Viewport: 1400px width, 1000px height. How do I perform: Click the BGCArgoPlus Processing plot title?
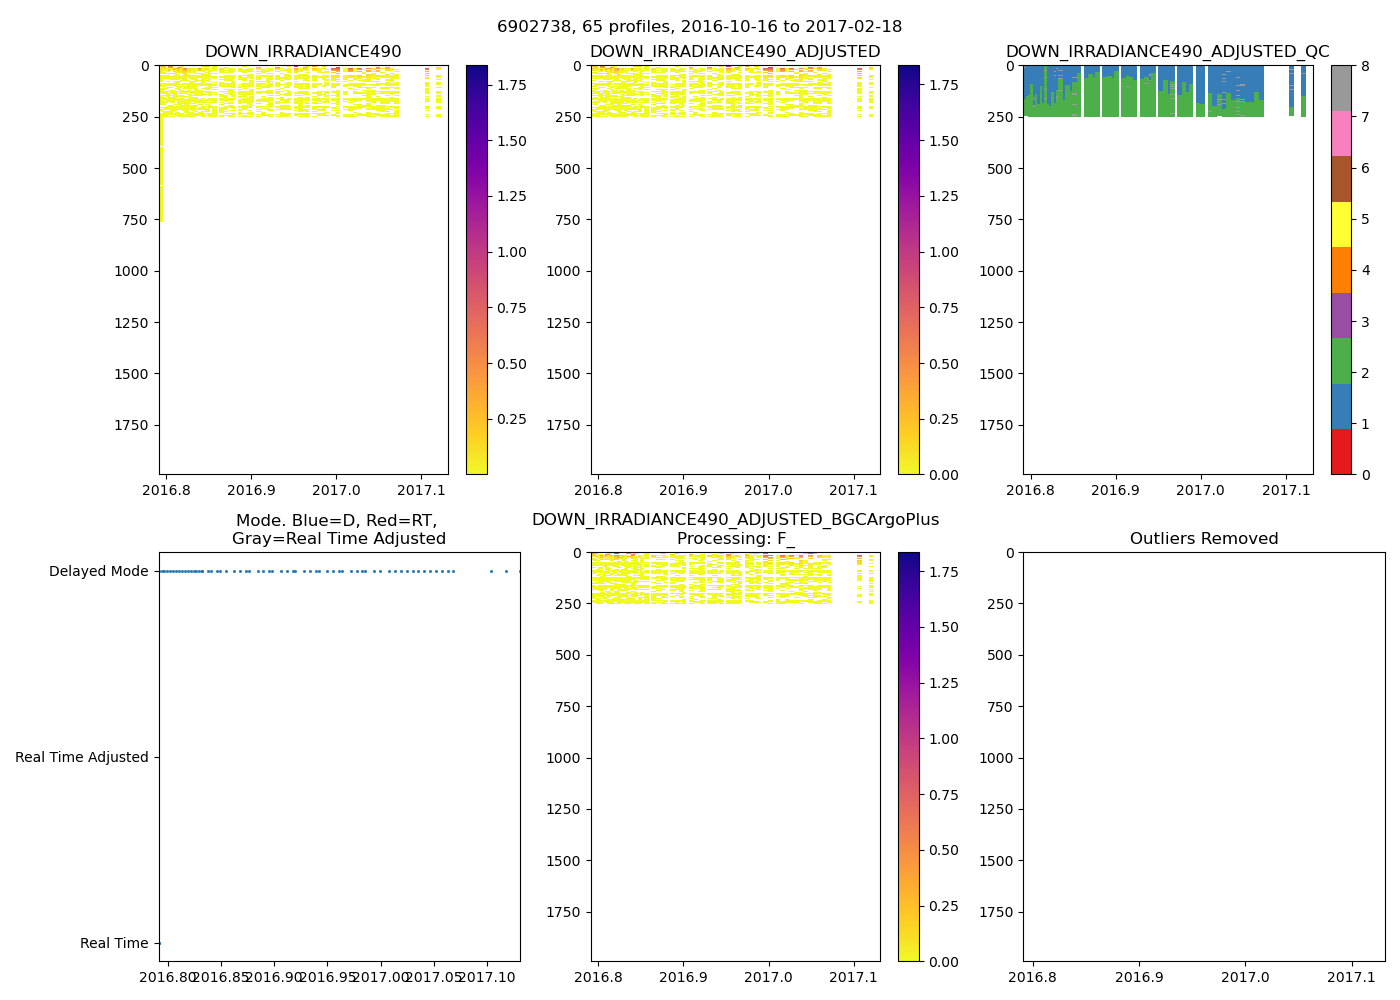pyautogui.click(x=735, y=529)
